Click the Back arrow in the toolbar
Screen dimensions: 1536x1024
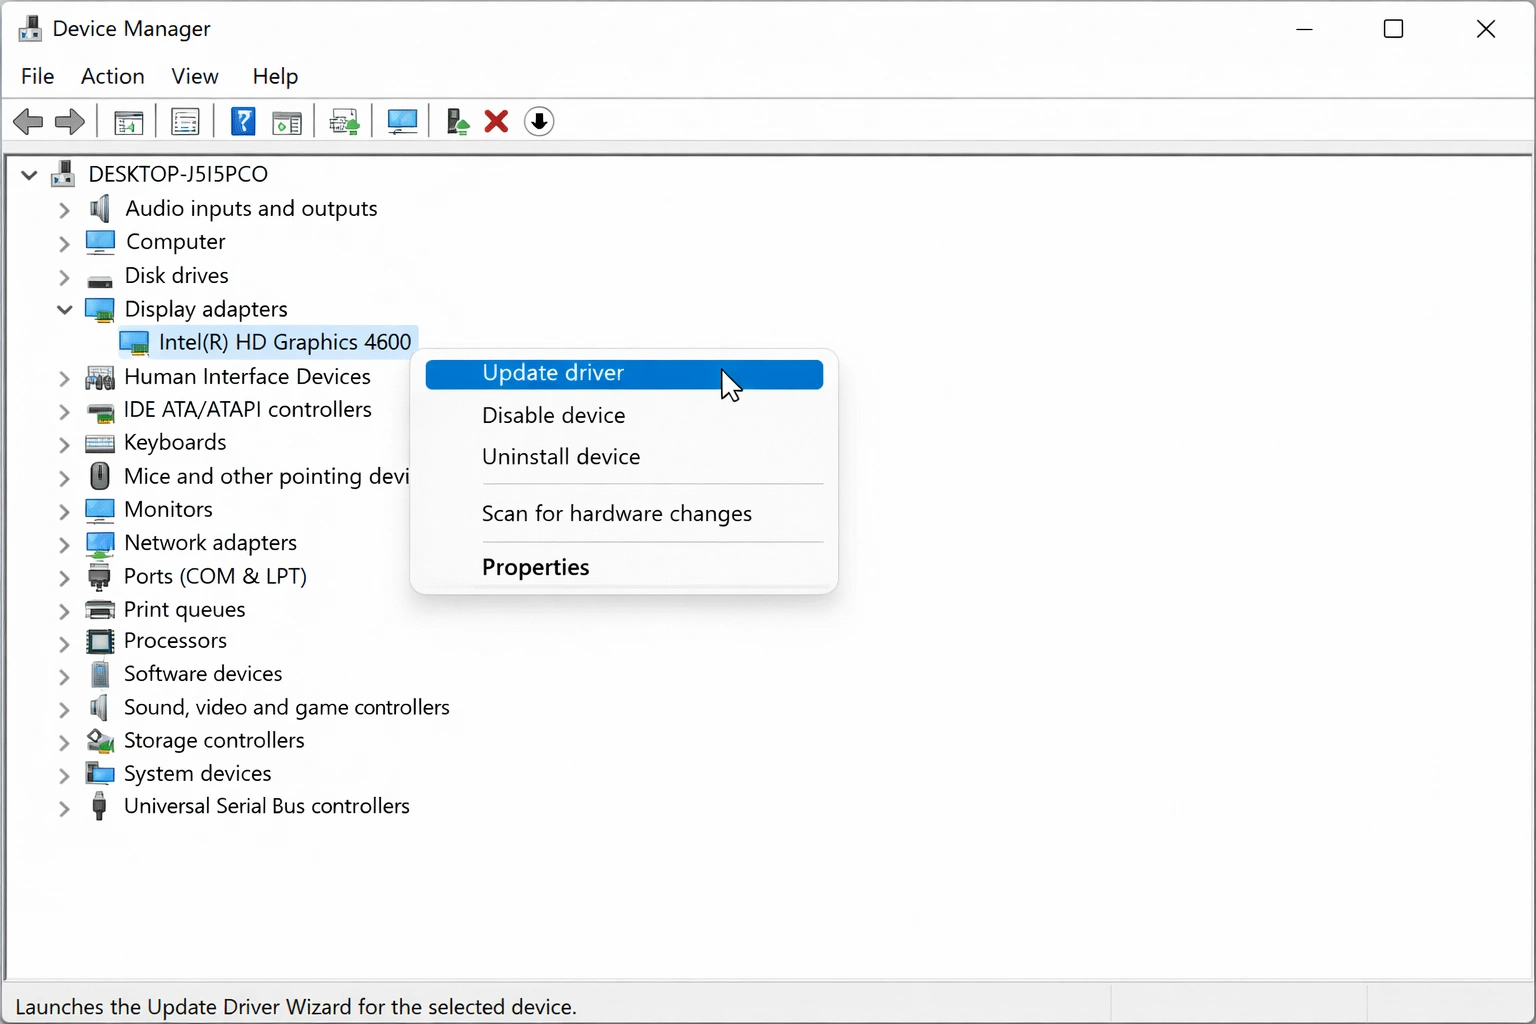tap(28, 122)
